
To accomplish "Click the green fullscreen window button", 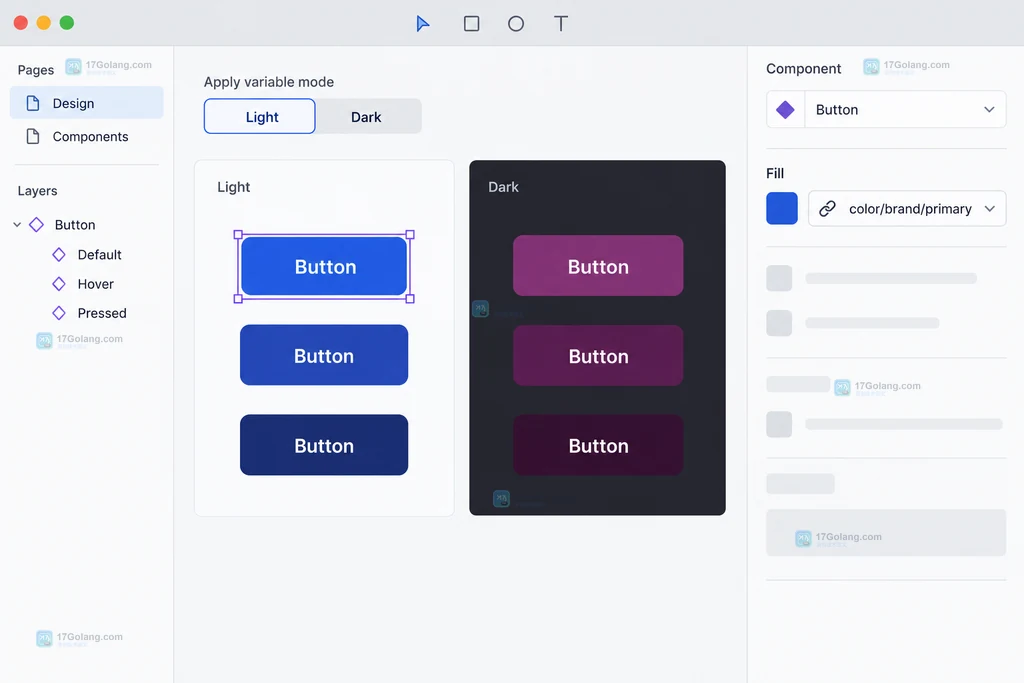I will coord(67,23).
